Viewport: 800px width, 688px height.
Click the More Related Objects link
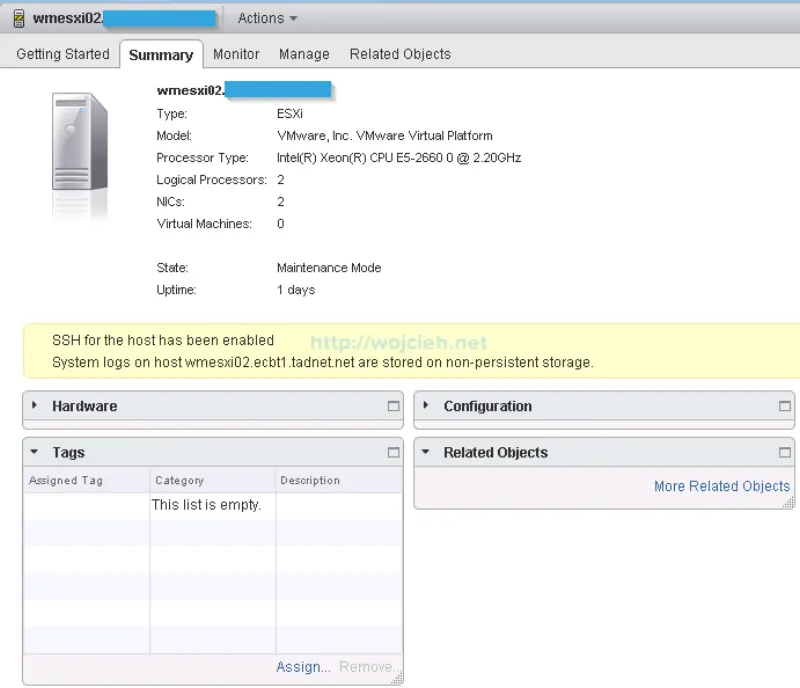pos(722,486)
